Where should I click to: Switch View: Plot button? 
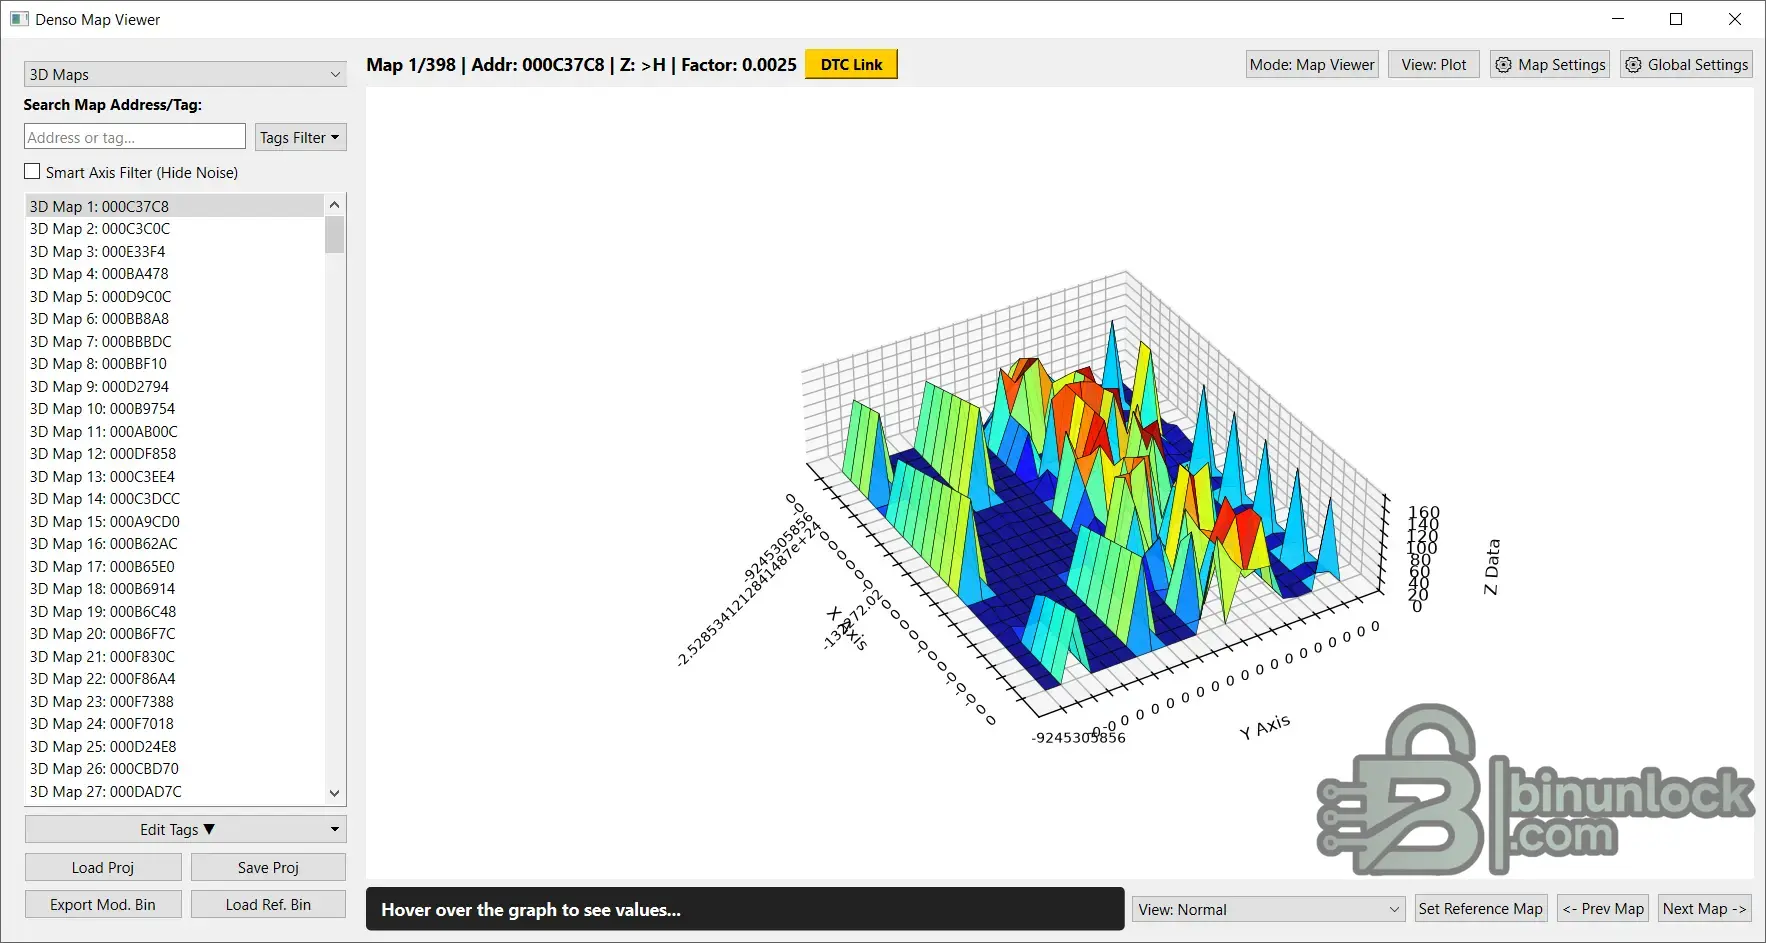tap(1433, 65)
